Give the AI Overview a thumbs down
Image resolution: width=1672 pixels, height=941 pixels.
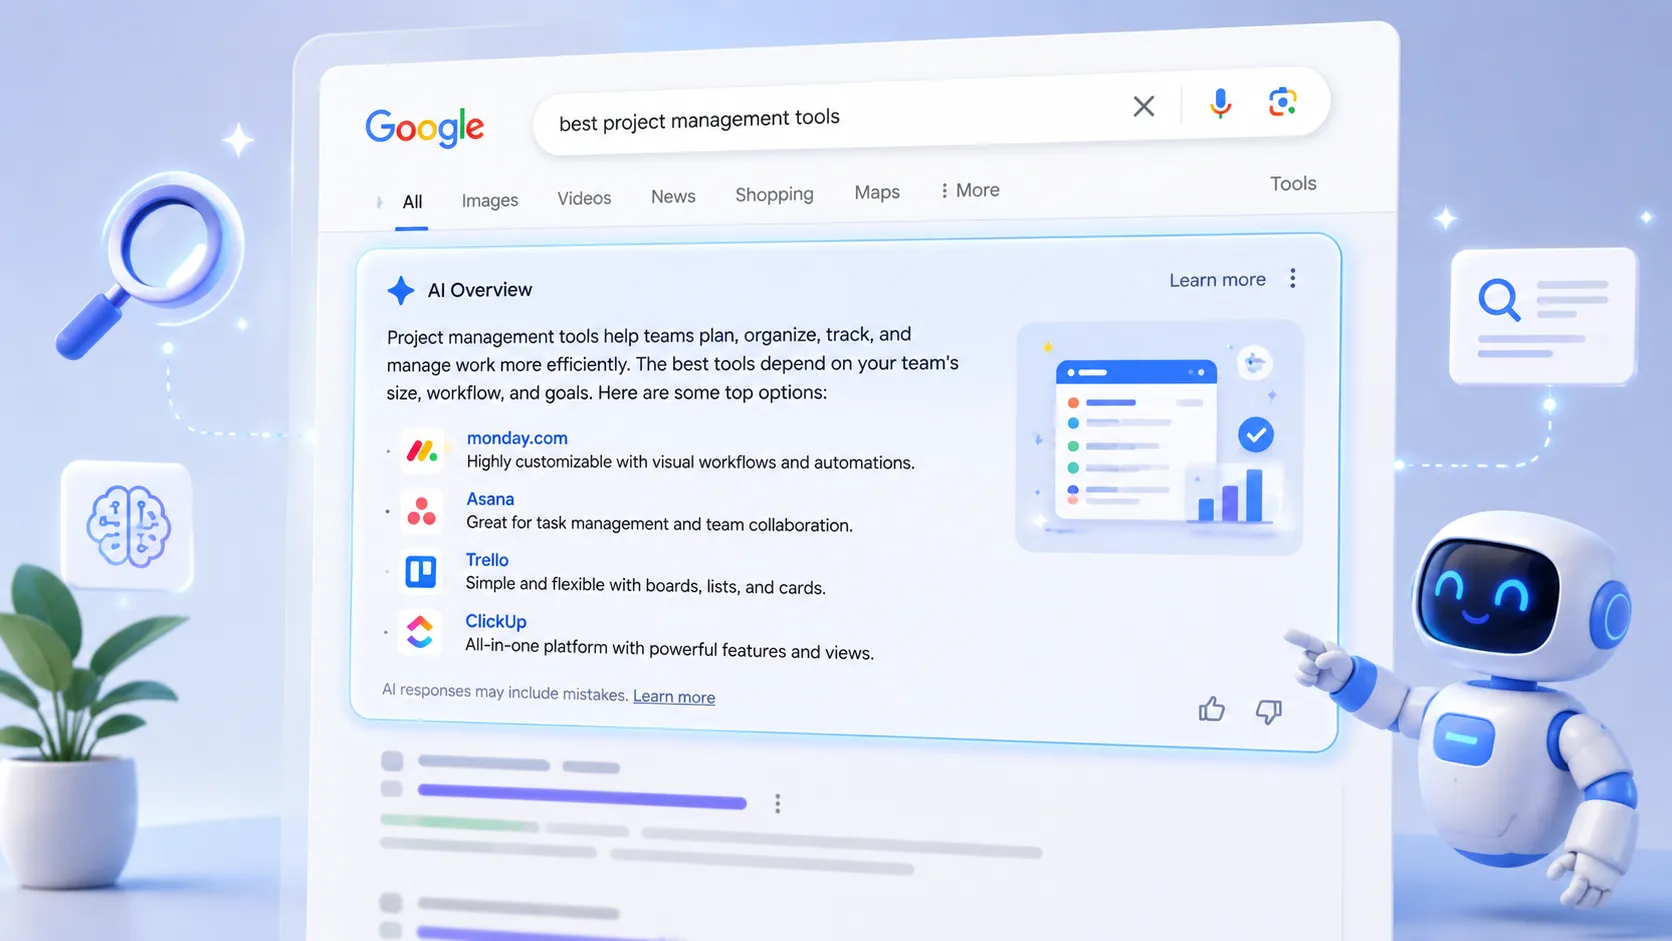[1269, 711]
